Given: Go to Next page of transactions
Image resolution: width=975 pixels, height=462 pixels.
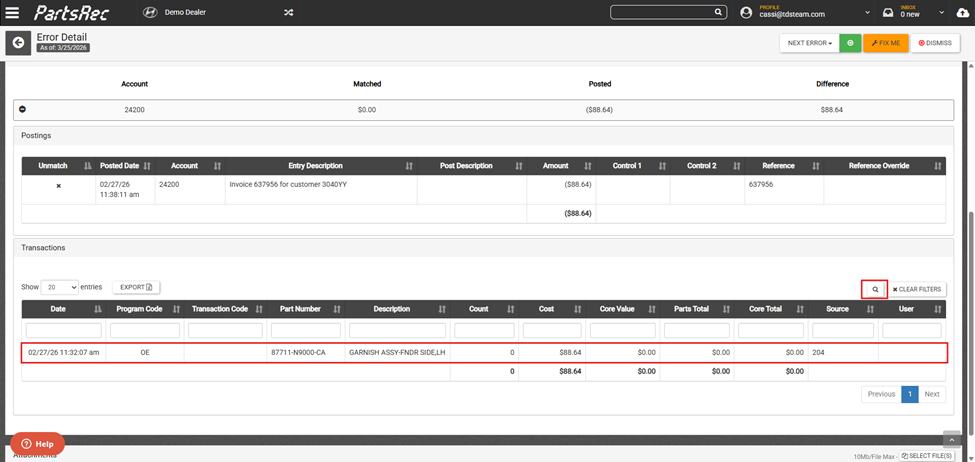Looking at the screenshot, I should point(931,394).
